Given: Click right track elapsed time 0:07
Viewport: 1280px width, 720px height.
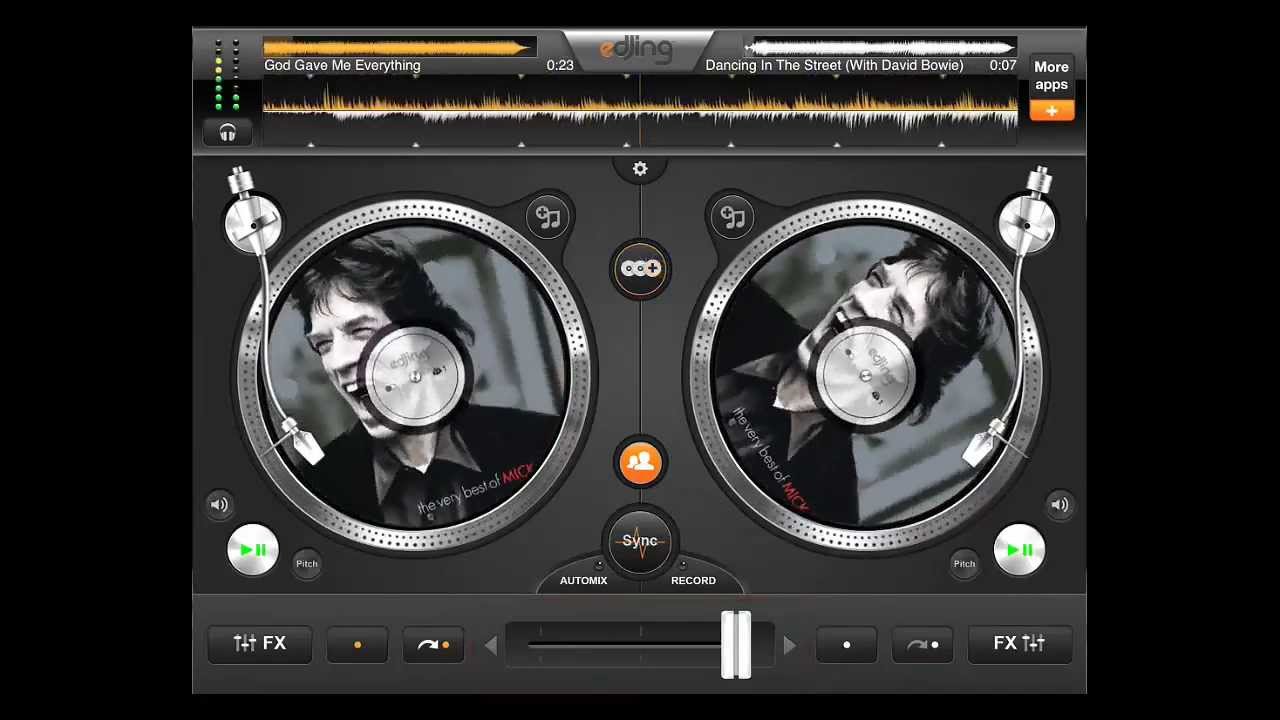Looking at the screenshot, I should [1003, 66].
